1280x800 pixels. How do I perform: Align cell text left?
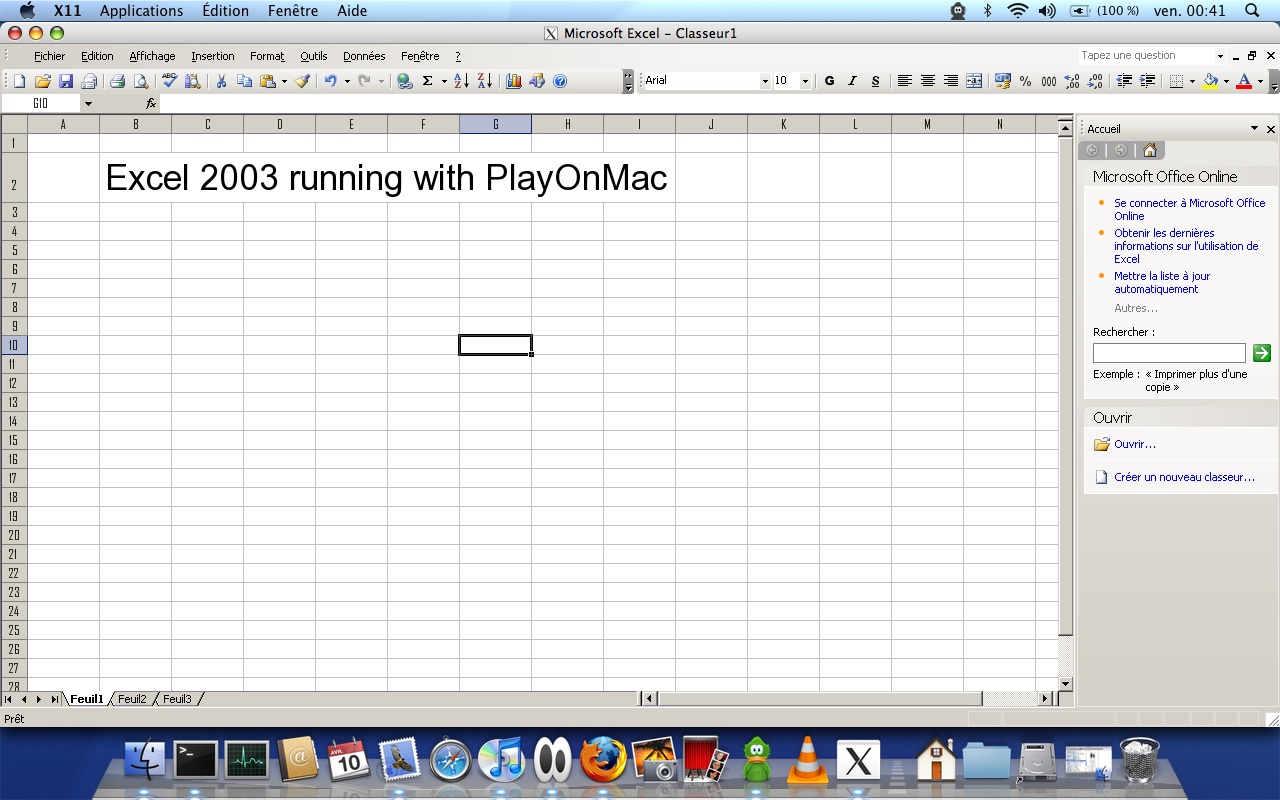pyautogui.click(x=904, y=81)
